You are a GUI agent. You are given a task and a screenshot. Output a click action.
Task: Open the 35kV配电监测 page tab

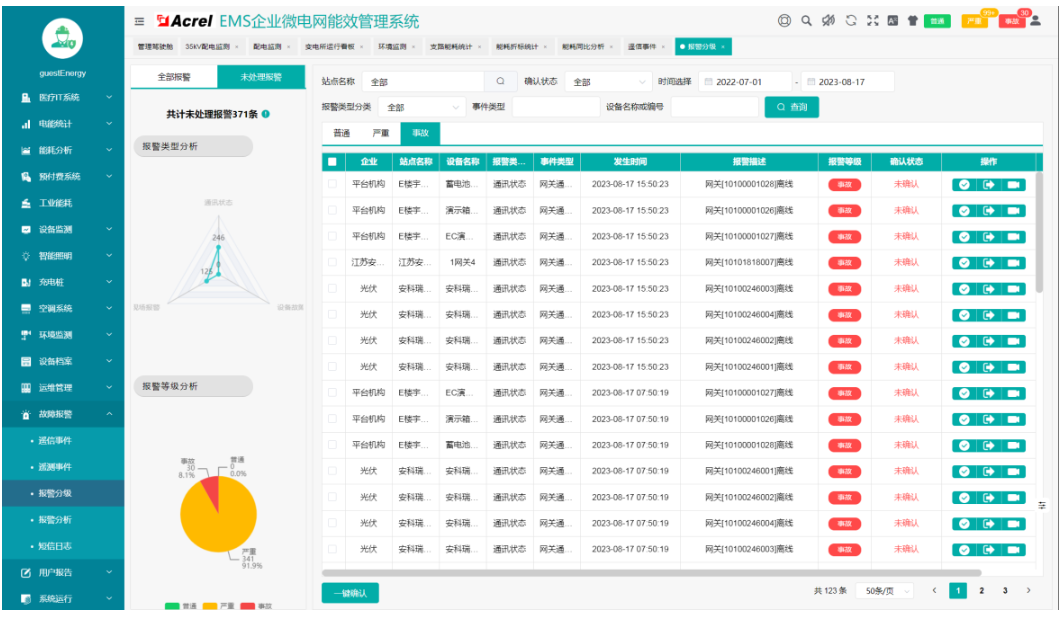[x=208, y=47]
